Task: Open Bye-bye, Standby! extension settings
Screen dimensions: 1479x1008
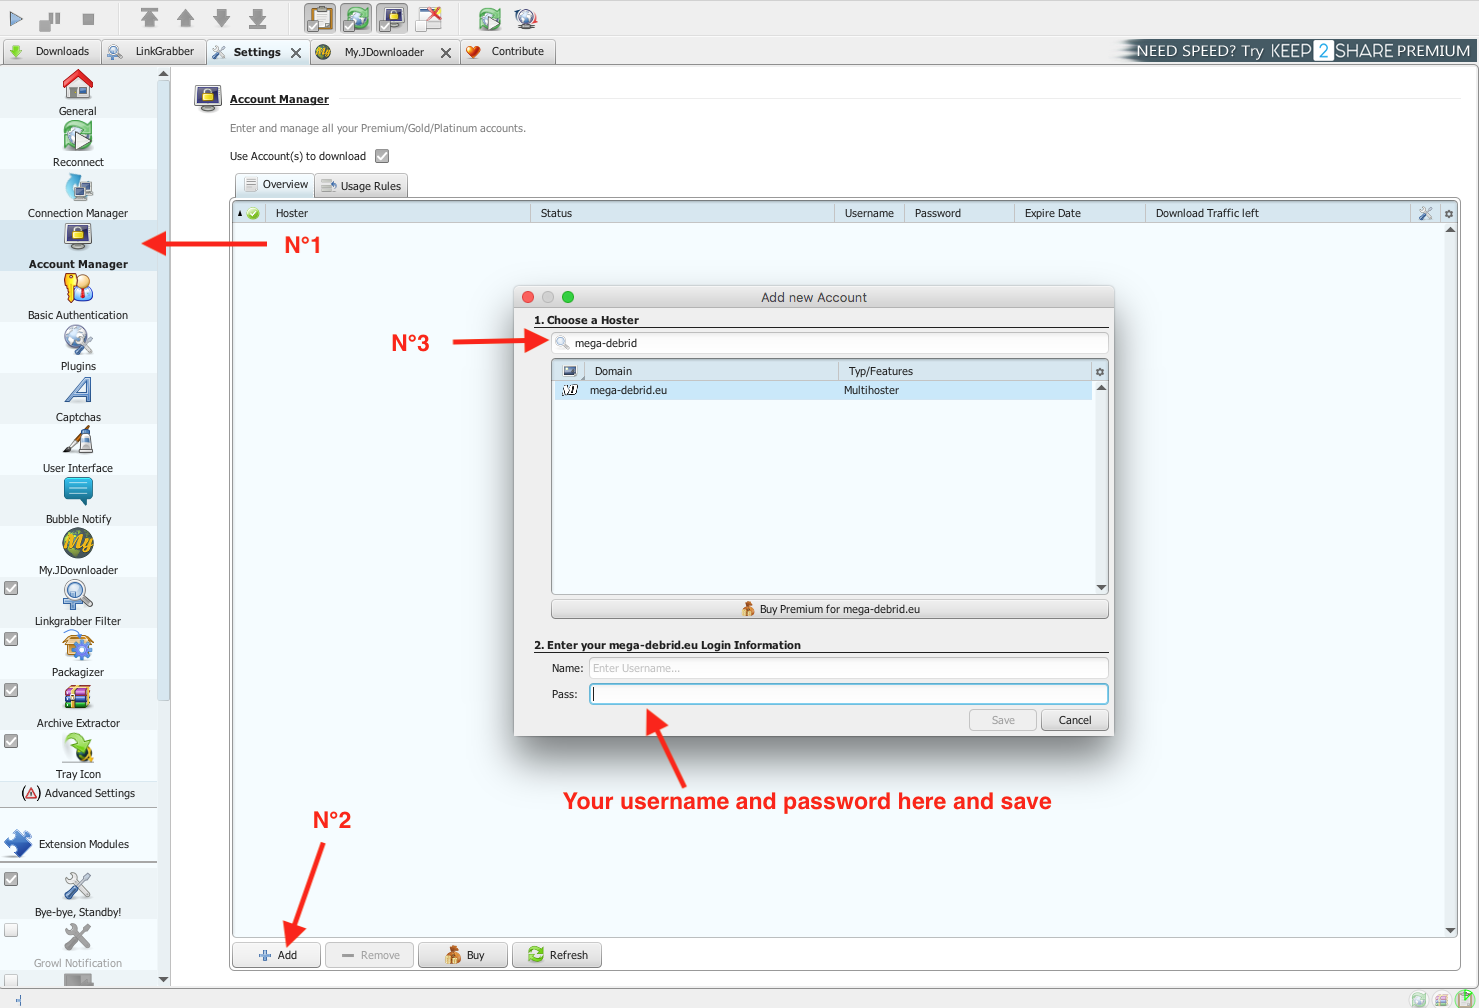Action: (x=78, y=894)
